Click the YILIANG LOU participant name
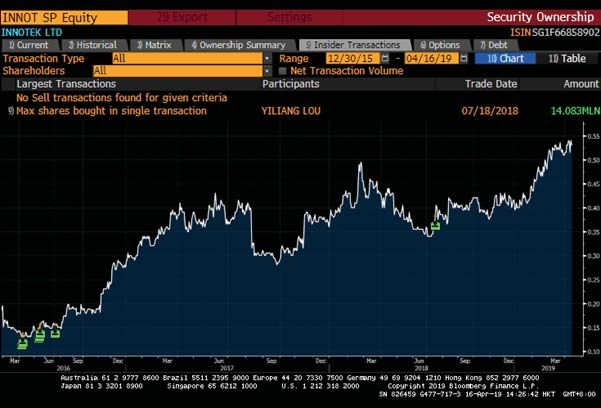Viewport: 601px width, 408px height. 291,111
